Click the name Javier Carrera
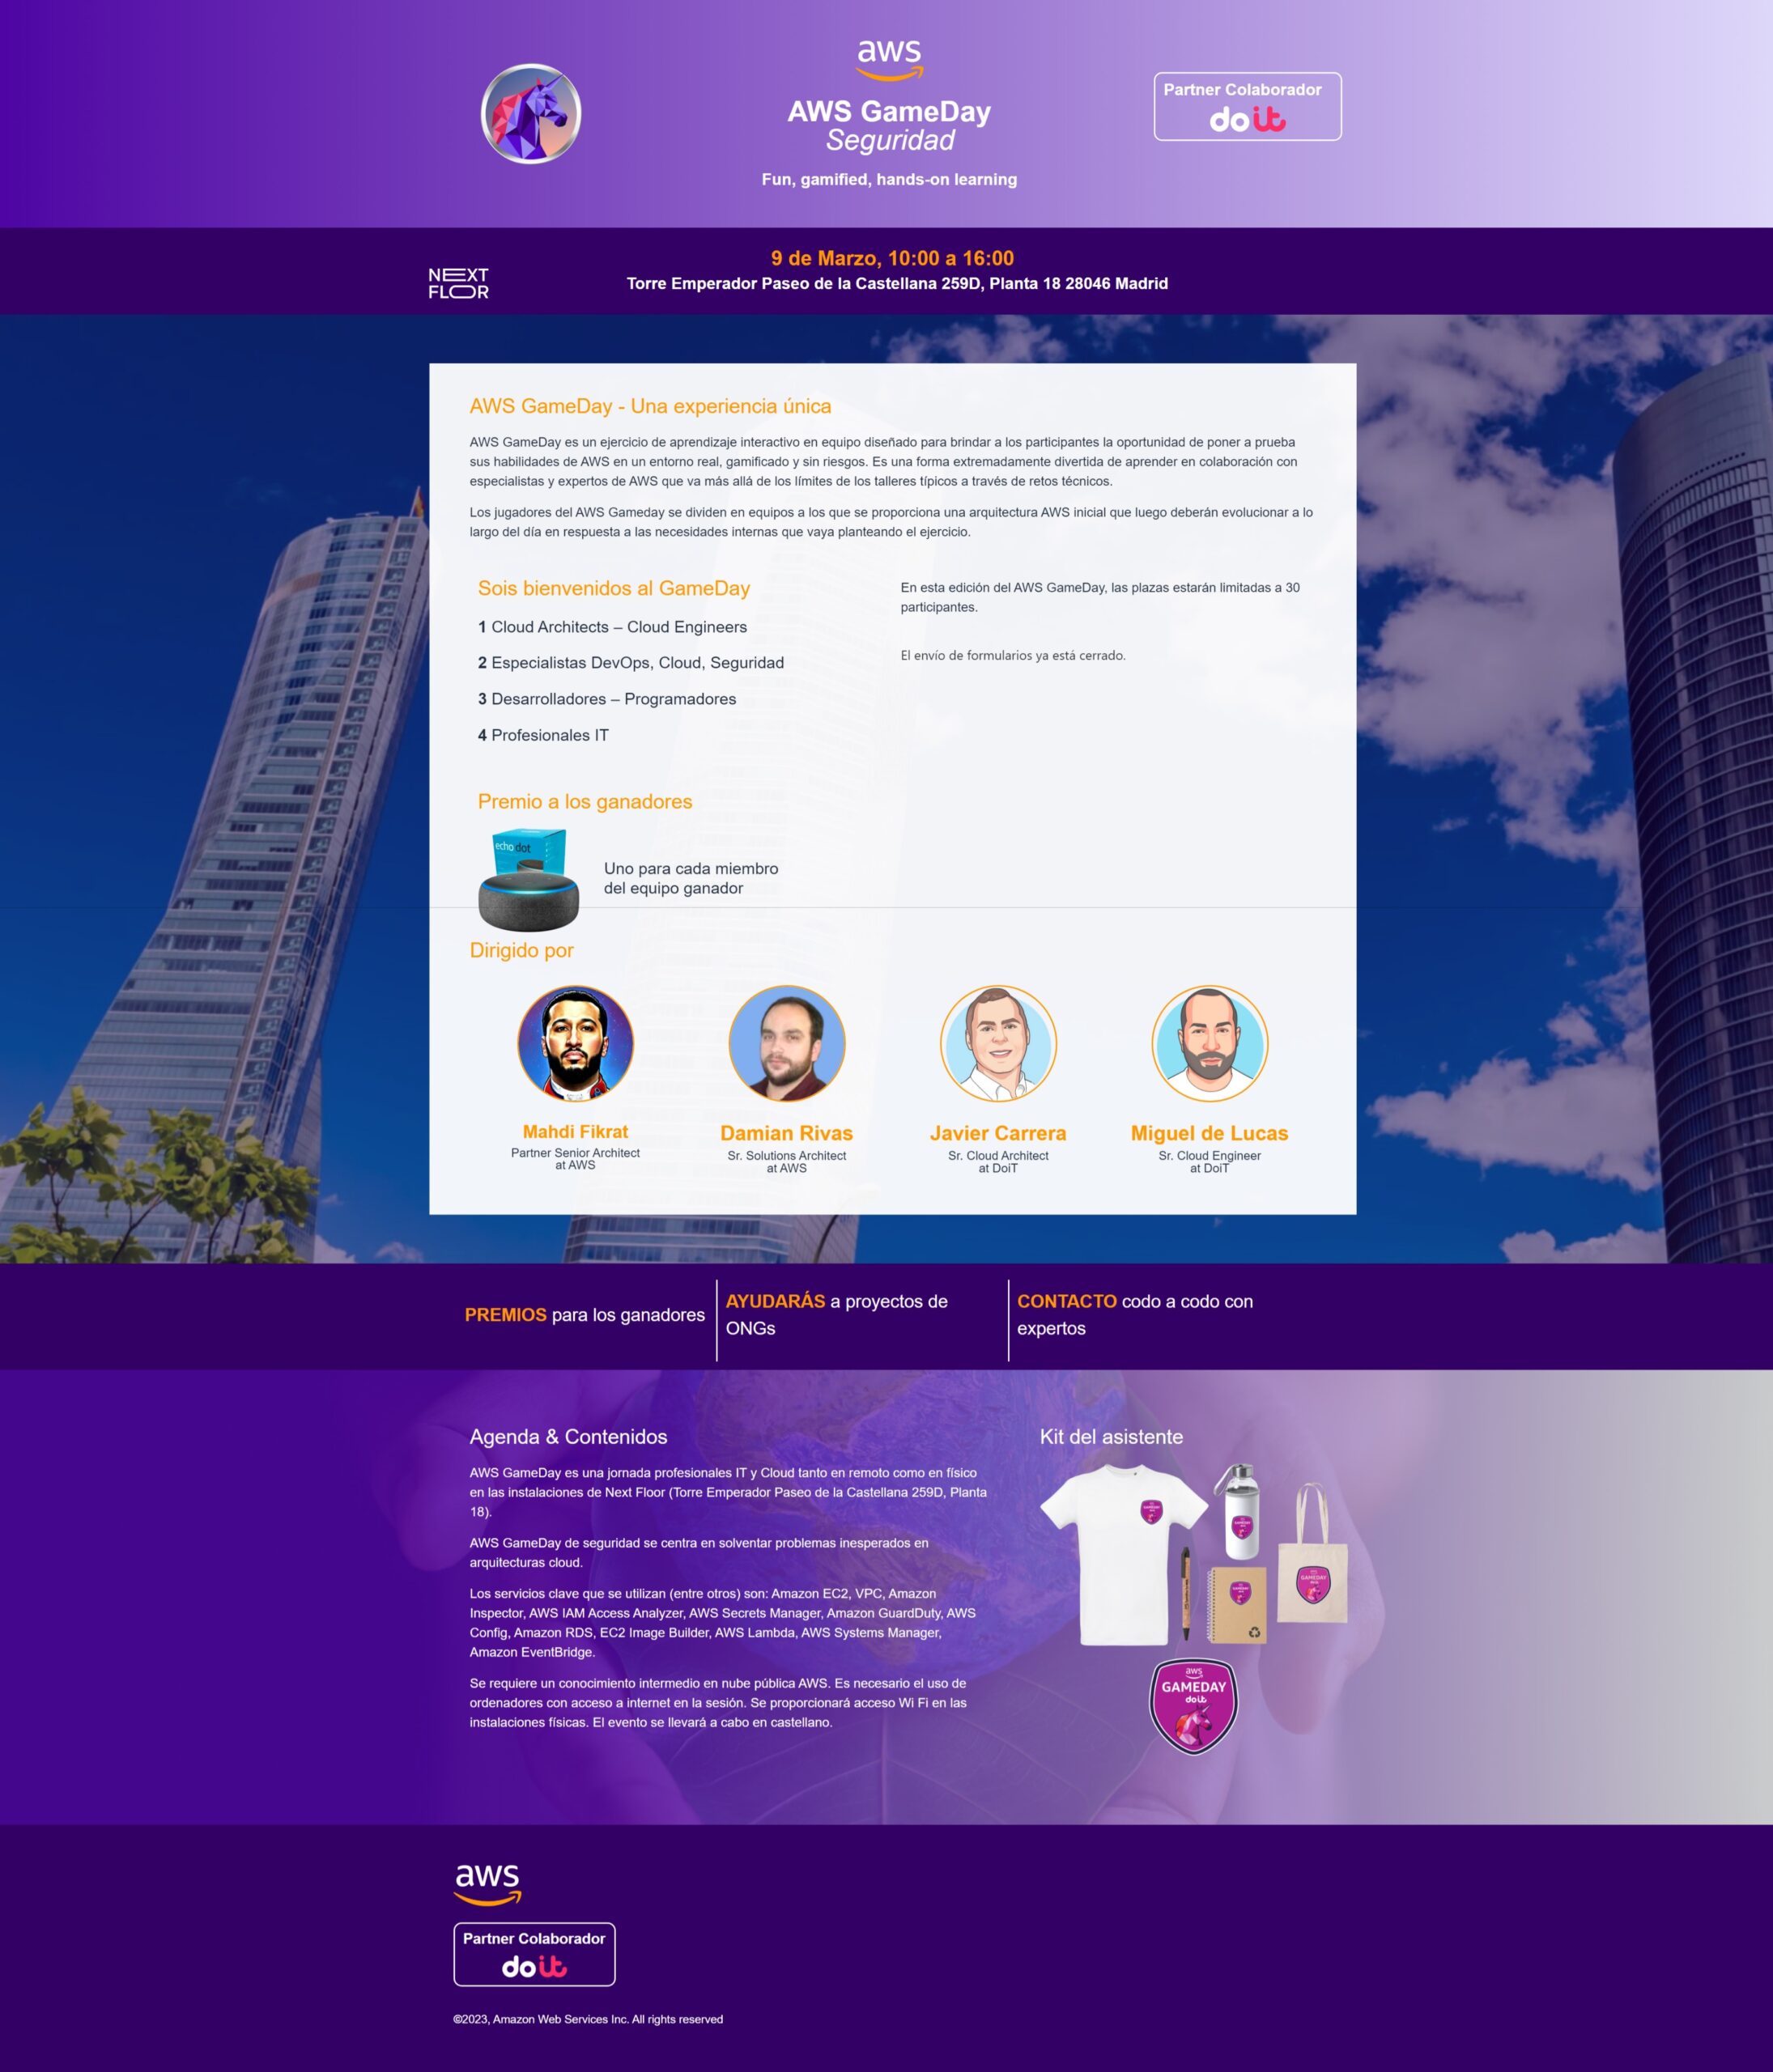This screenshot has width=1773, height=2072. coord(998,1133)
